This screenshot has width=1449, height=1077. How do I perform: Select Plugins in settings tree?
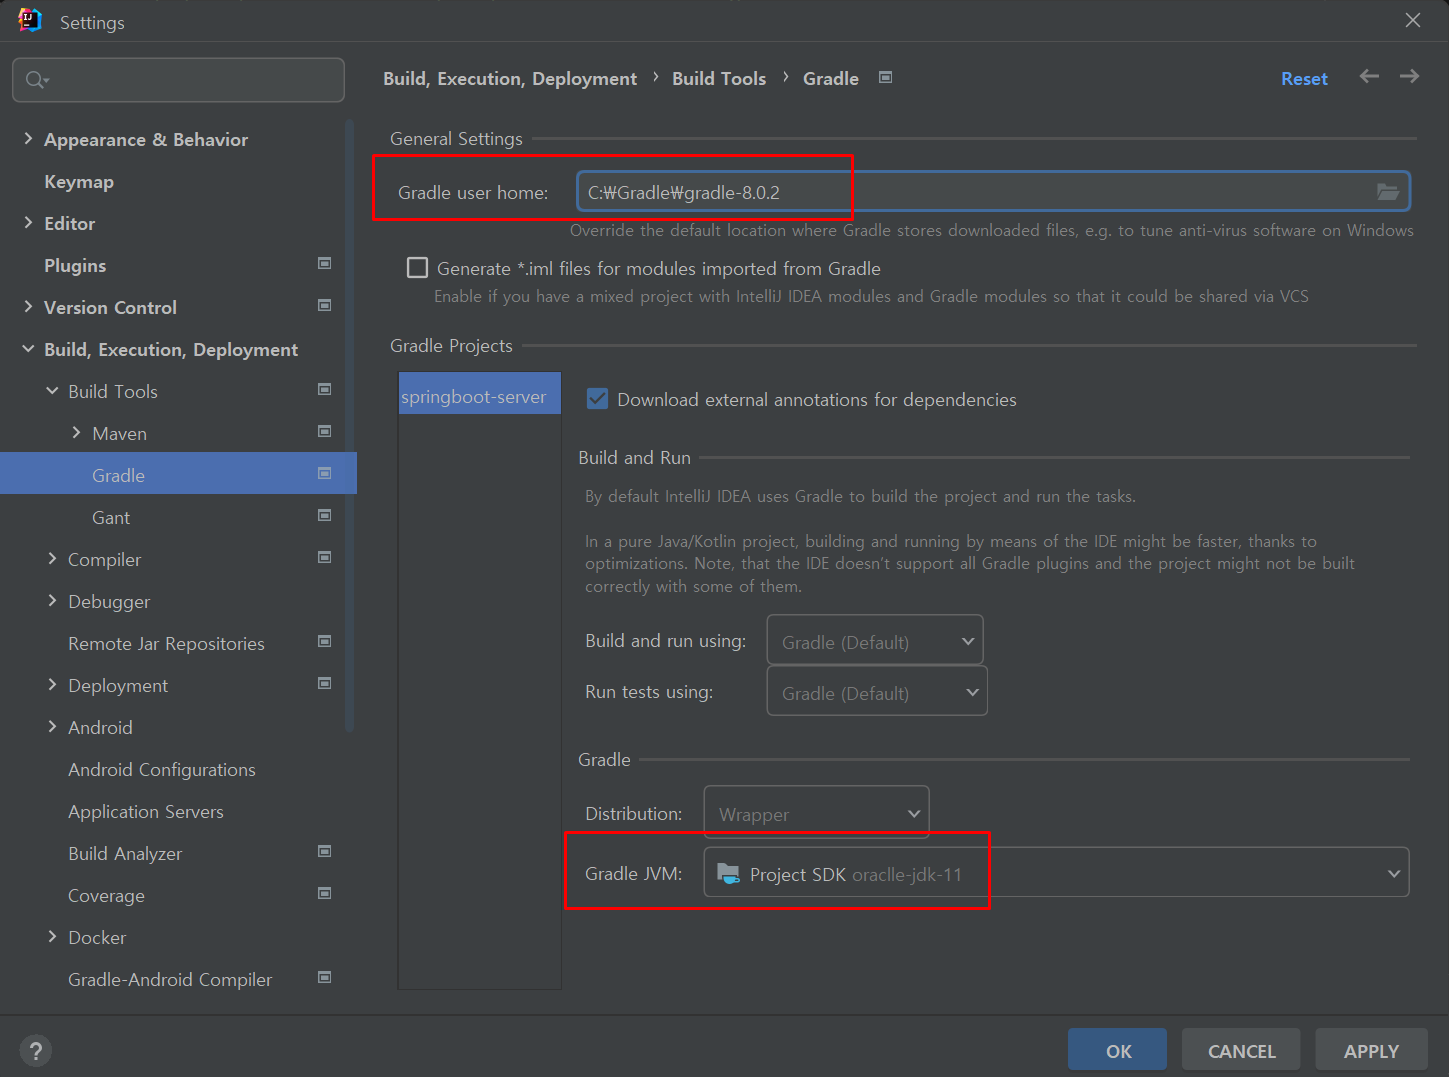(x=75, y=265)
